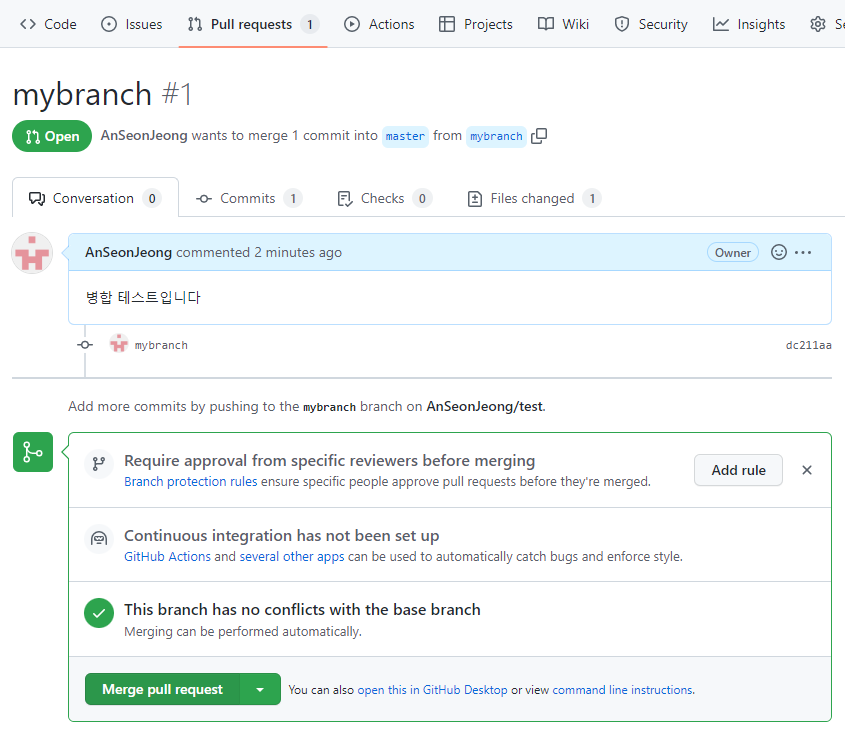Click the commit node icon on timeline

(x=85, y=345)
